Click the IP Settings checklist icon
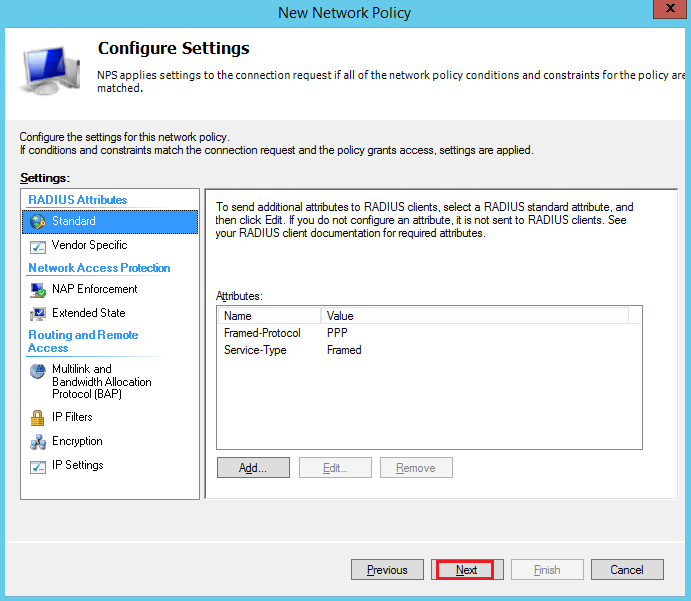Image resolution: width=691 pixels, height=601 pixels. pyautogui.click(x=37, y=466)
